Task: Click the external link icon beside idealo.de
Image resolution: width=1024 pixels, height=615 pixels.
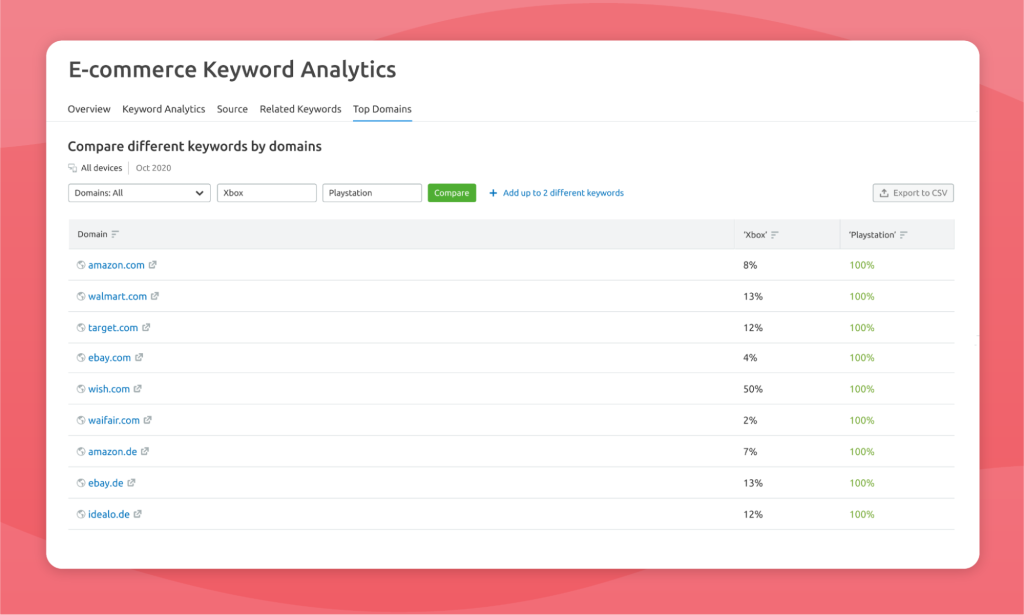Action: pos(140,514)
